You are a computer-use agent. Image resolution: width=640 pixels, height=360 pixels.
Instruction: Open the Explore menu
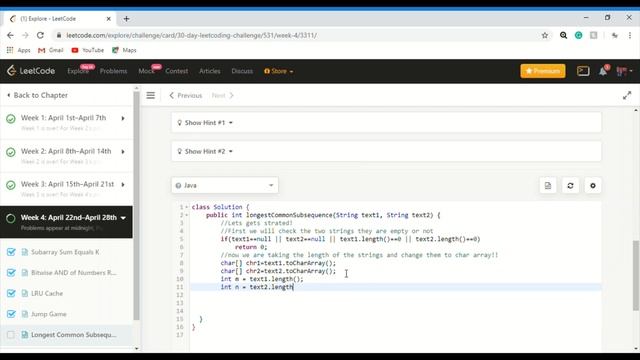pyautogui.click(x=78, y=71)
